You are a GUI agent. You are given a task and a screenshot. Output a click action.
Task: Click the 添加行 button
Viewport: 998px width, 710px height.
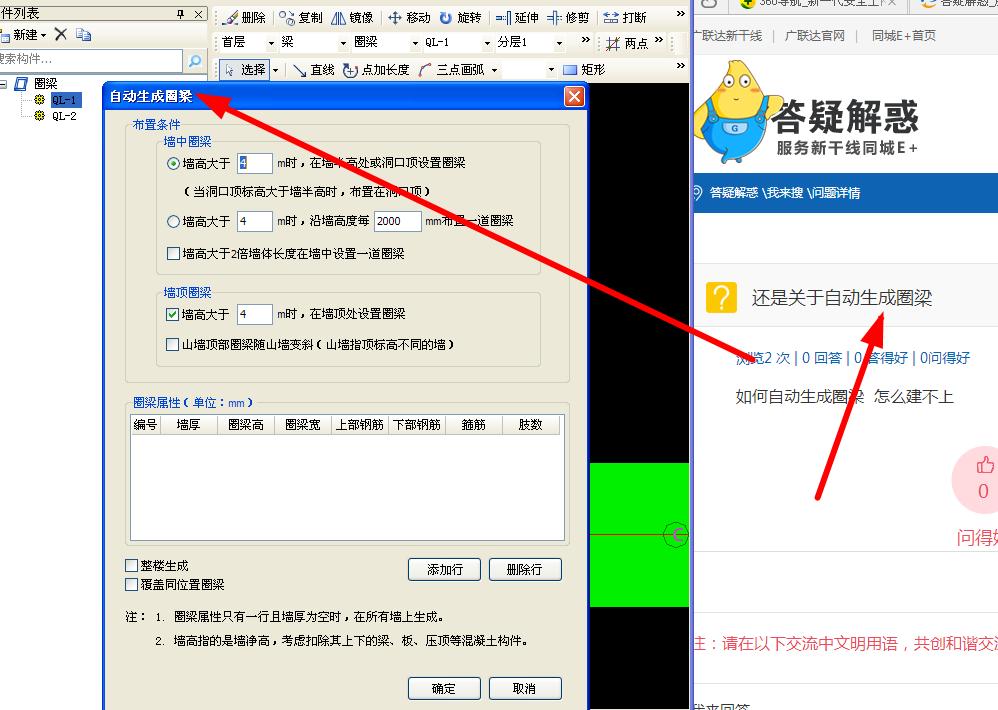(x=444, y=569)
